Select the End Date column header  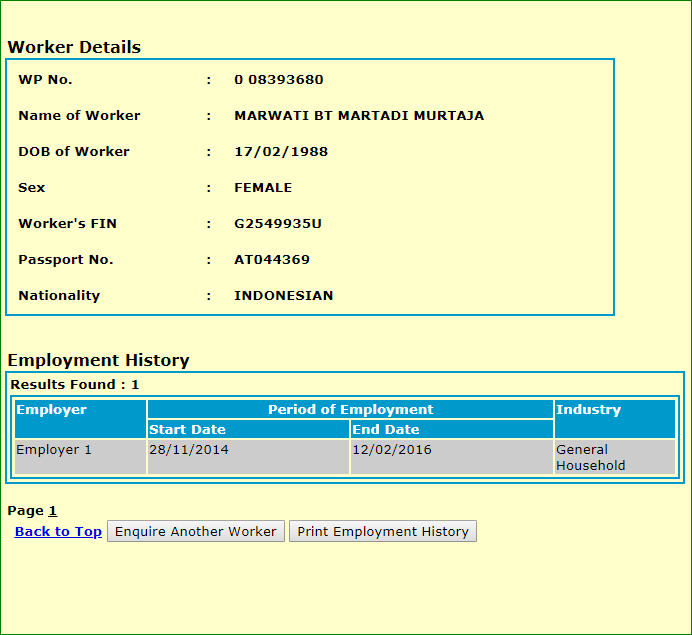(x=386, y=430)
